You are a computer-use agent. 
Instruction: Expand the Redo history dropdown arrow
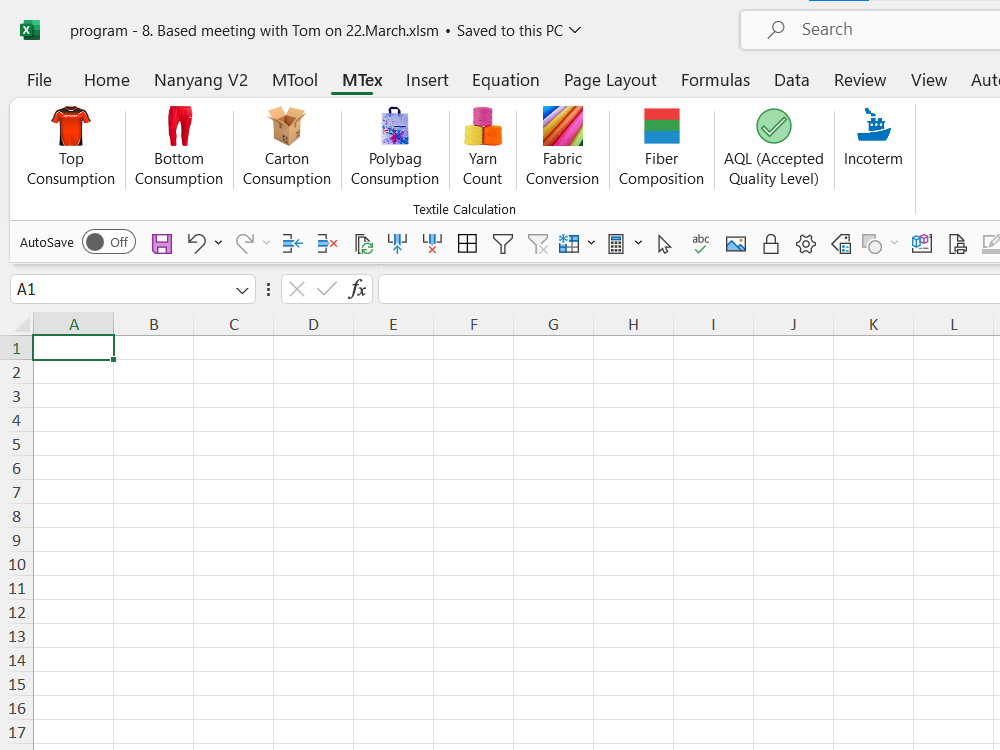pos(266,243)
